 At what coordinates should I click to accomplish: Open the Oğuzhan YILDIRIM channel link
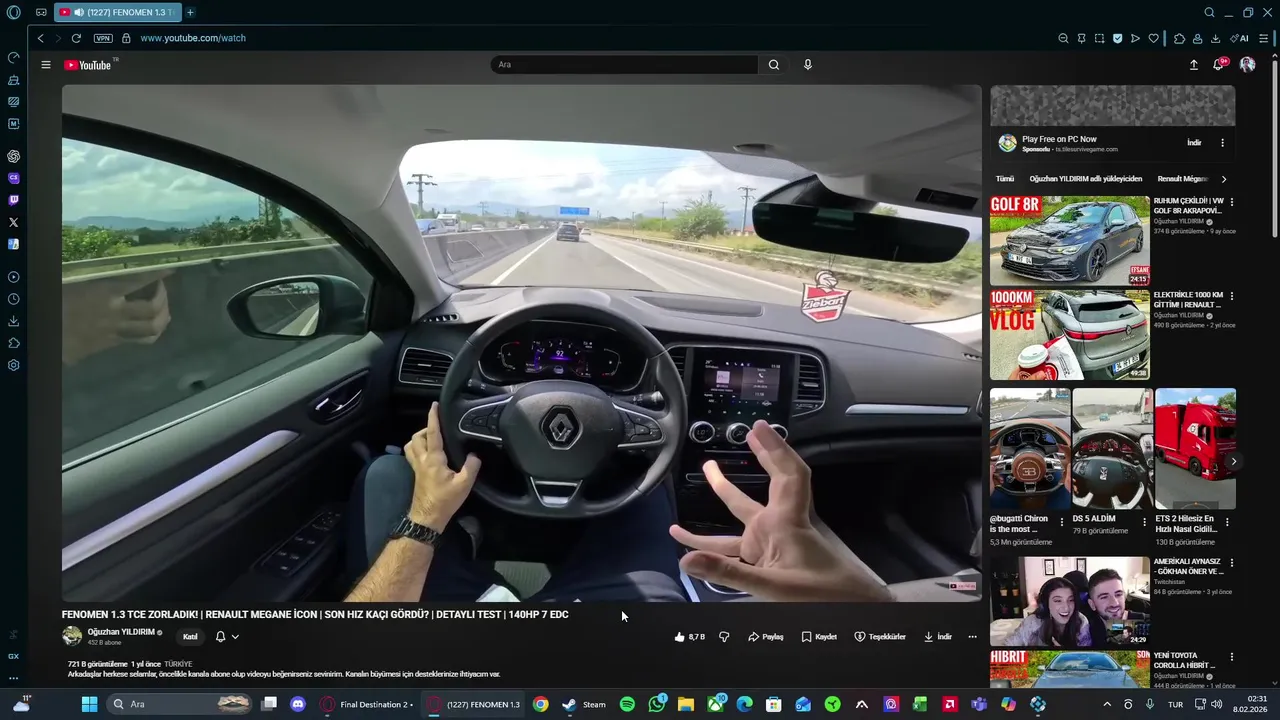coord(121,632)
